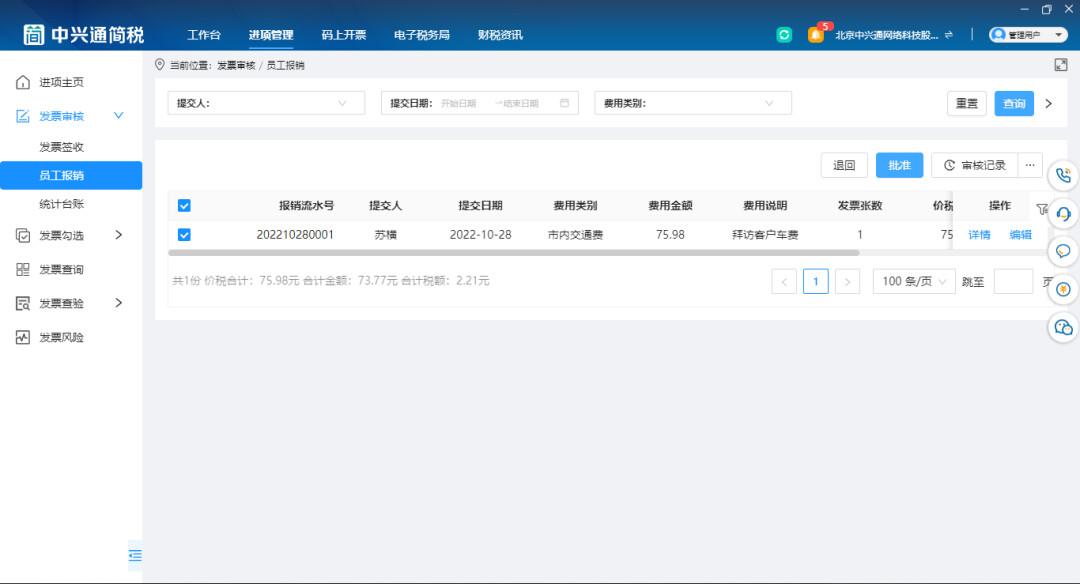The image size is (1080, 584).
Task: Open the 提交人 submitter dropdown
Action: tap(265, 102)
